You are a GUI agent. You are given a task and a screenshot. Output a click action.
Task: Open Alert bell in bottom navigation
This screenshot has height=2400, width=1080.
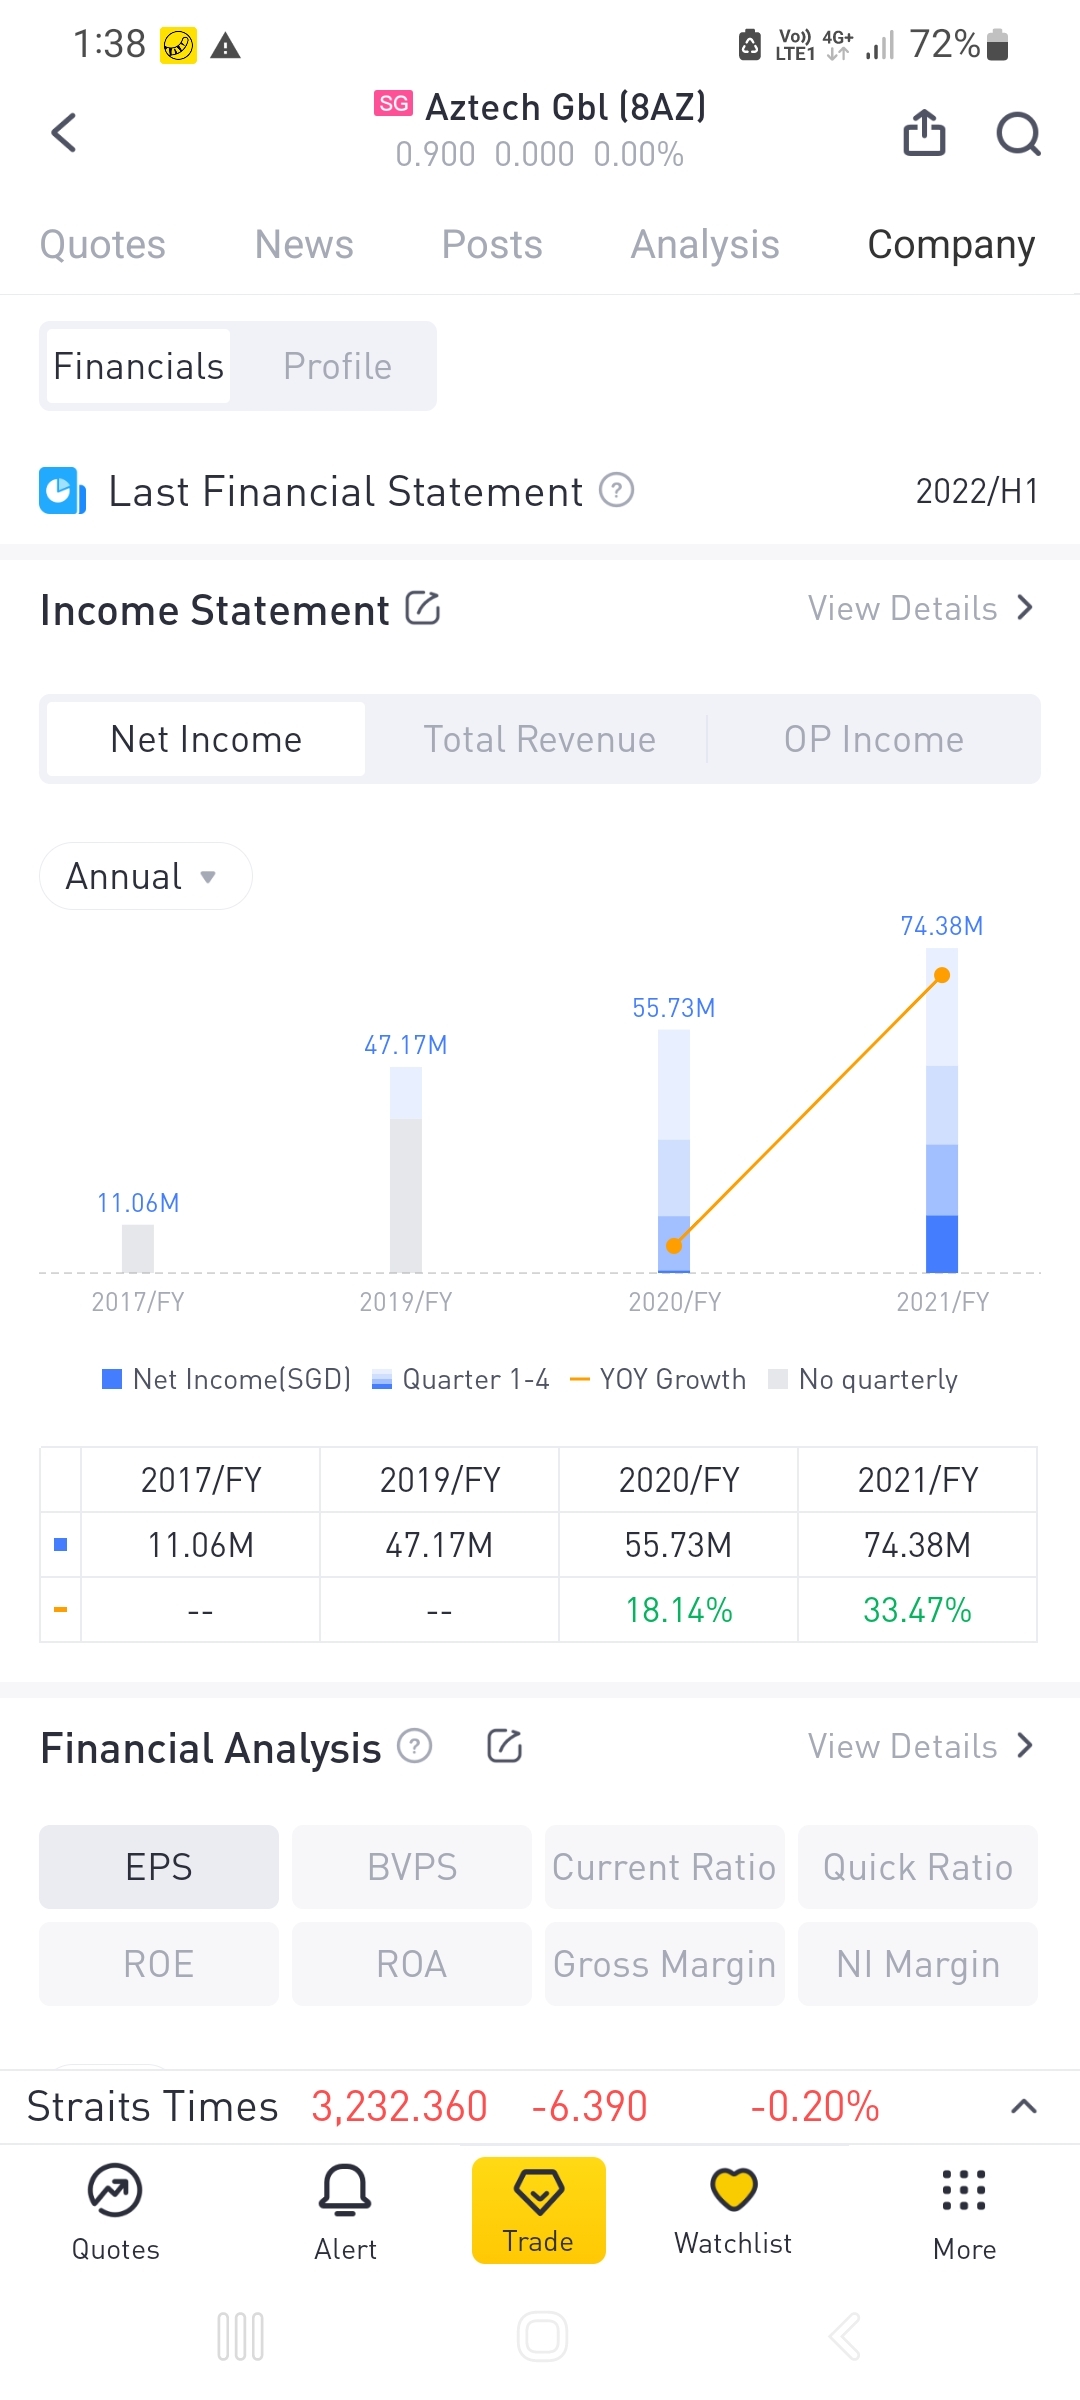click(x=345, y=2212)
